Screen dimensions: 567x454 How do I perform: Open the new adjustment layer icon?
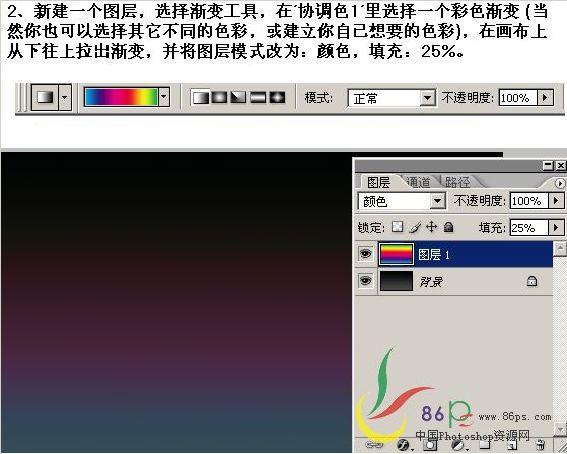pyautogui.click(x=458, y=445)
